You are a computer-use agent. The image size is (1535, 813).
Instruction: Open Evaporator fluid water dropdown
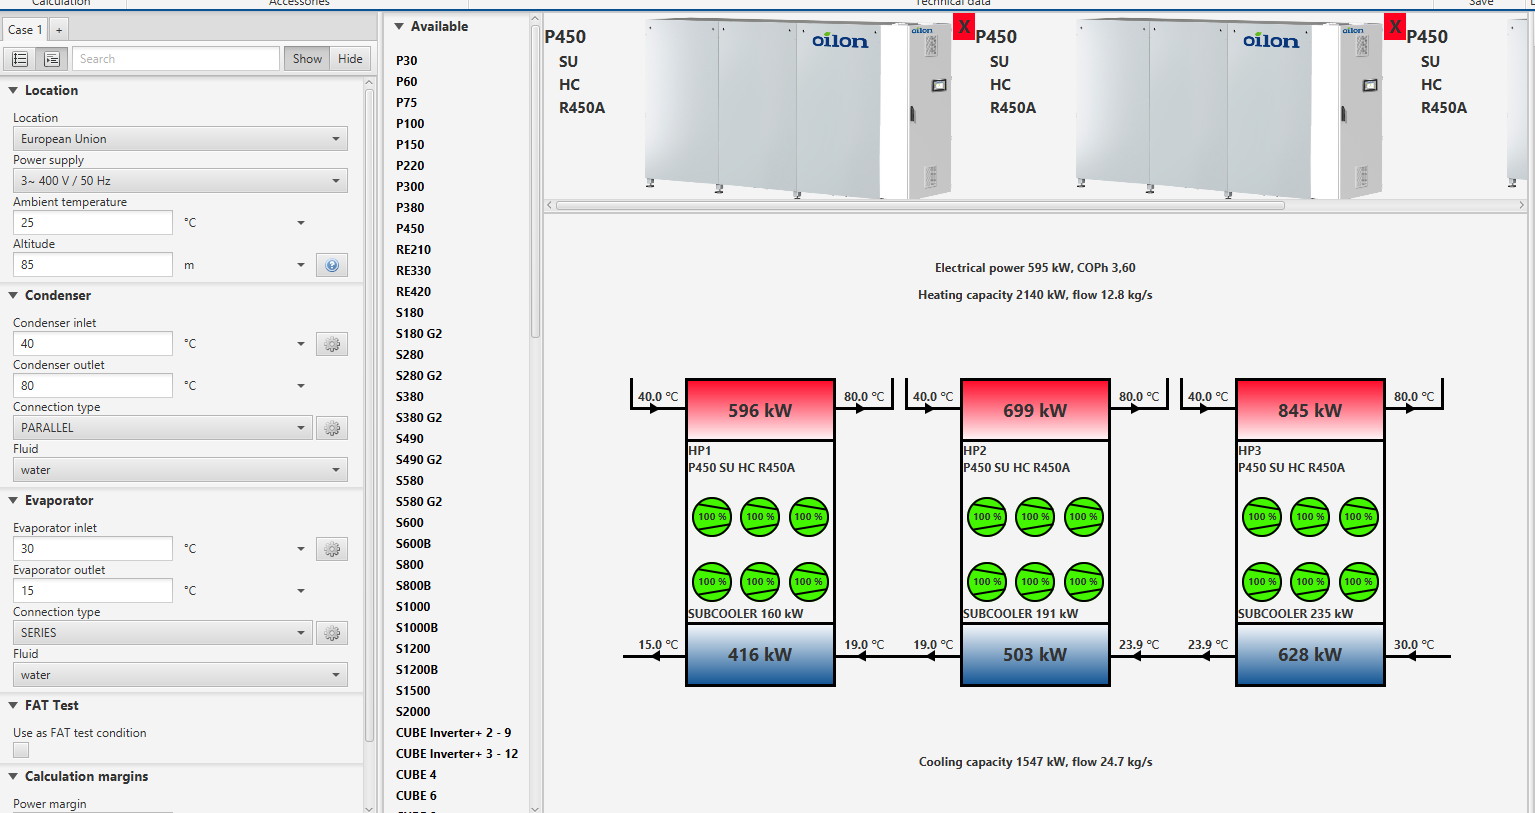(x=180, y=675)
